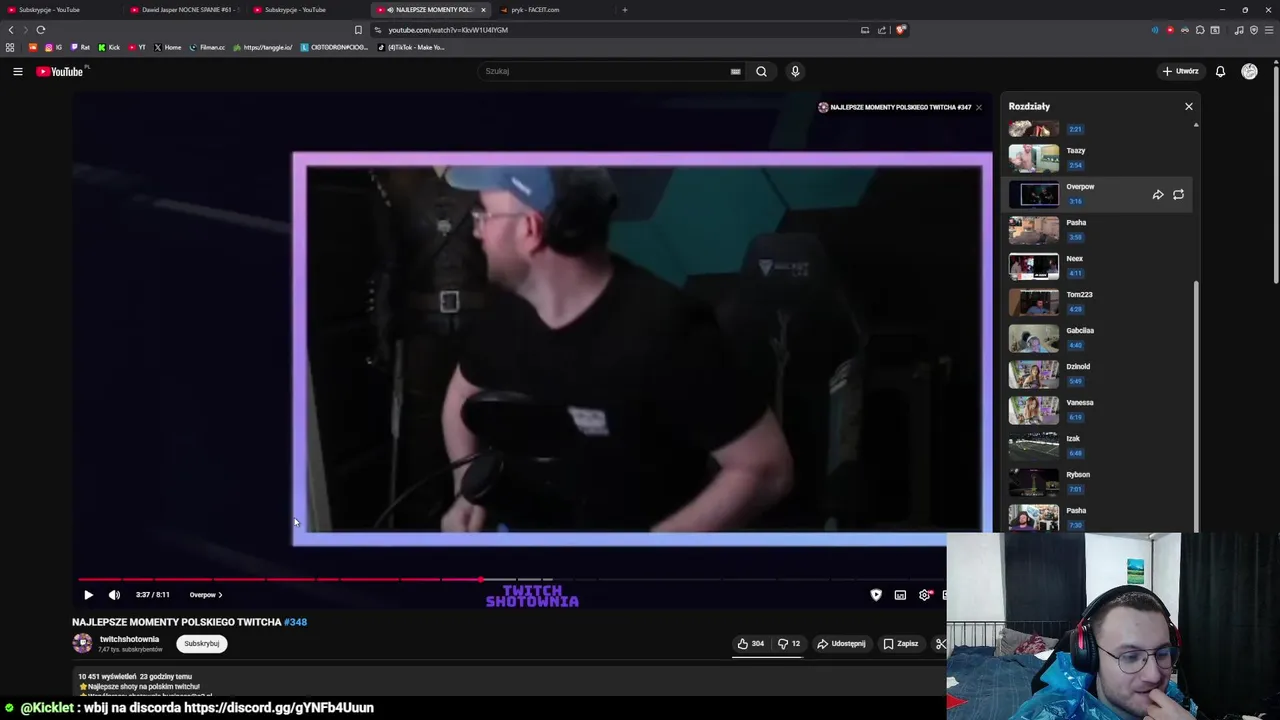Open the extensions puzzle icon
The height and width of the screenshot is (720, 1280).
point(1200,30)
